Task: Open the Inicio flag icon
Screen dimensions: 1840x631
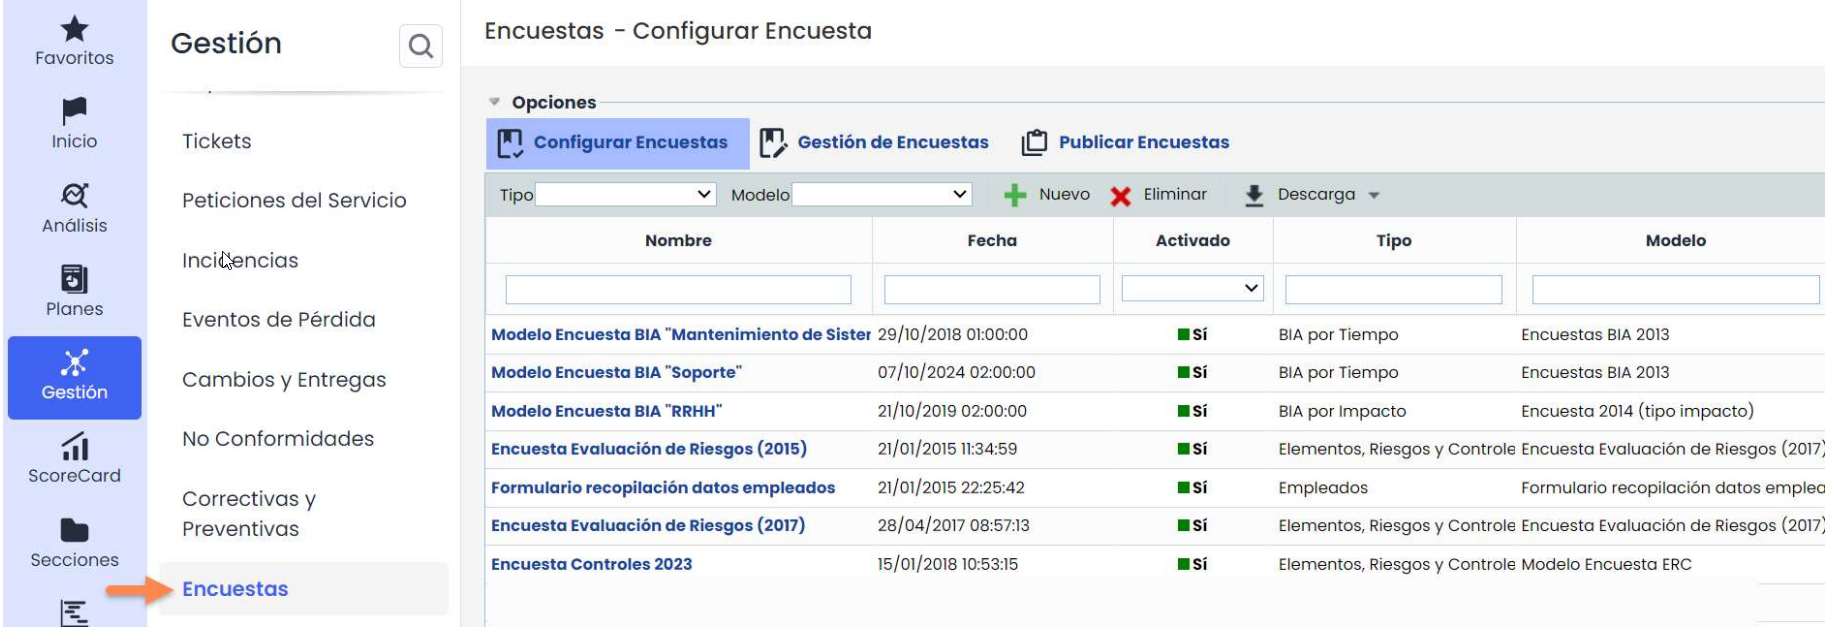Action: tap(74, 111)
